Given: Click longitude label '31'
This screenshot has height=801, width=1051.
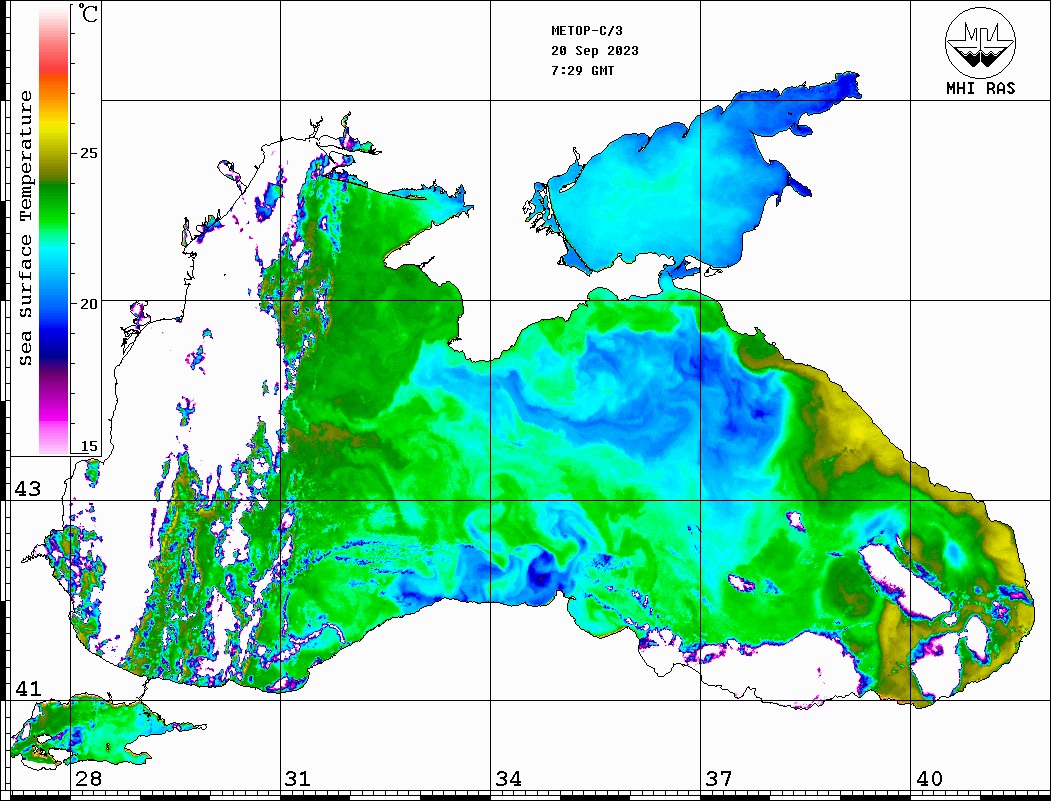Looking at the screenshot, I should (x=298, y=779).
